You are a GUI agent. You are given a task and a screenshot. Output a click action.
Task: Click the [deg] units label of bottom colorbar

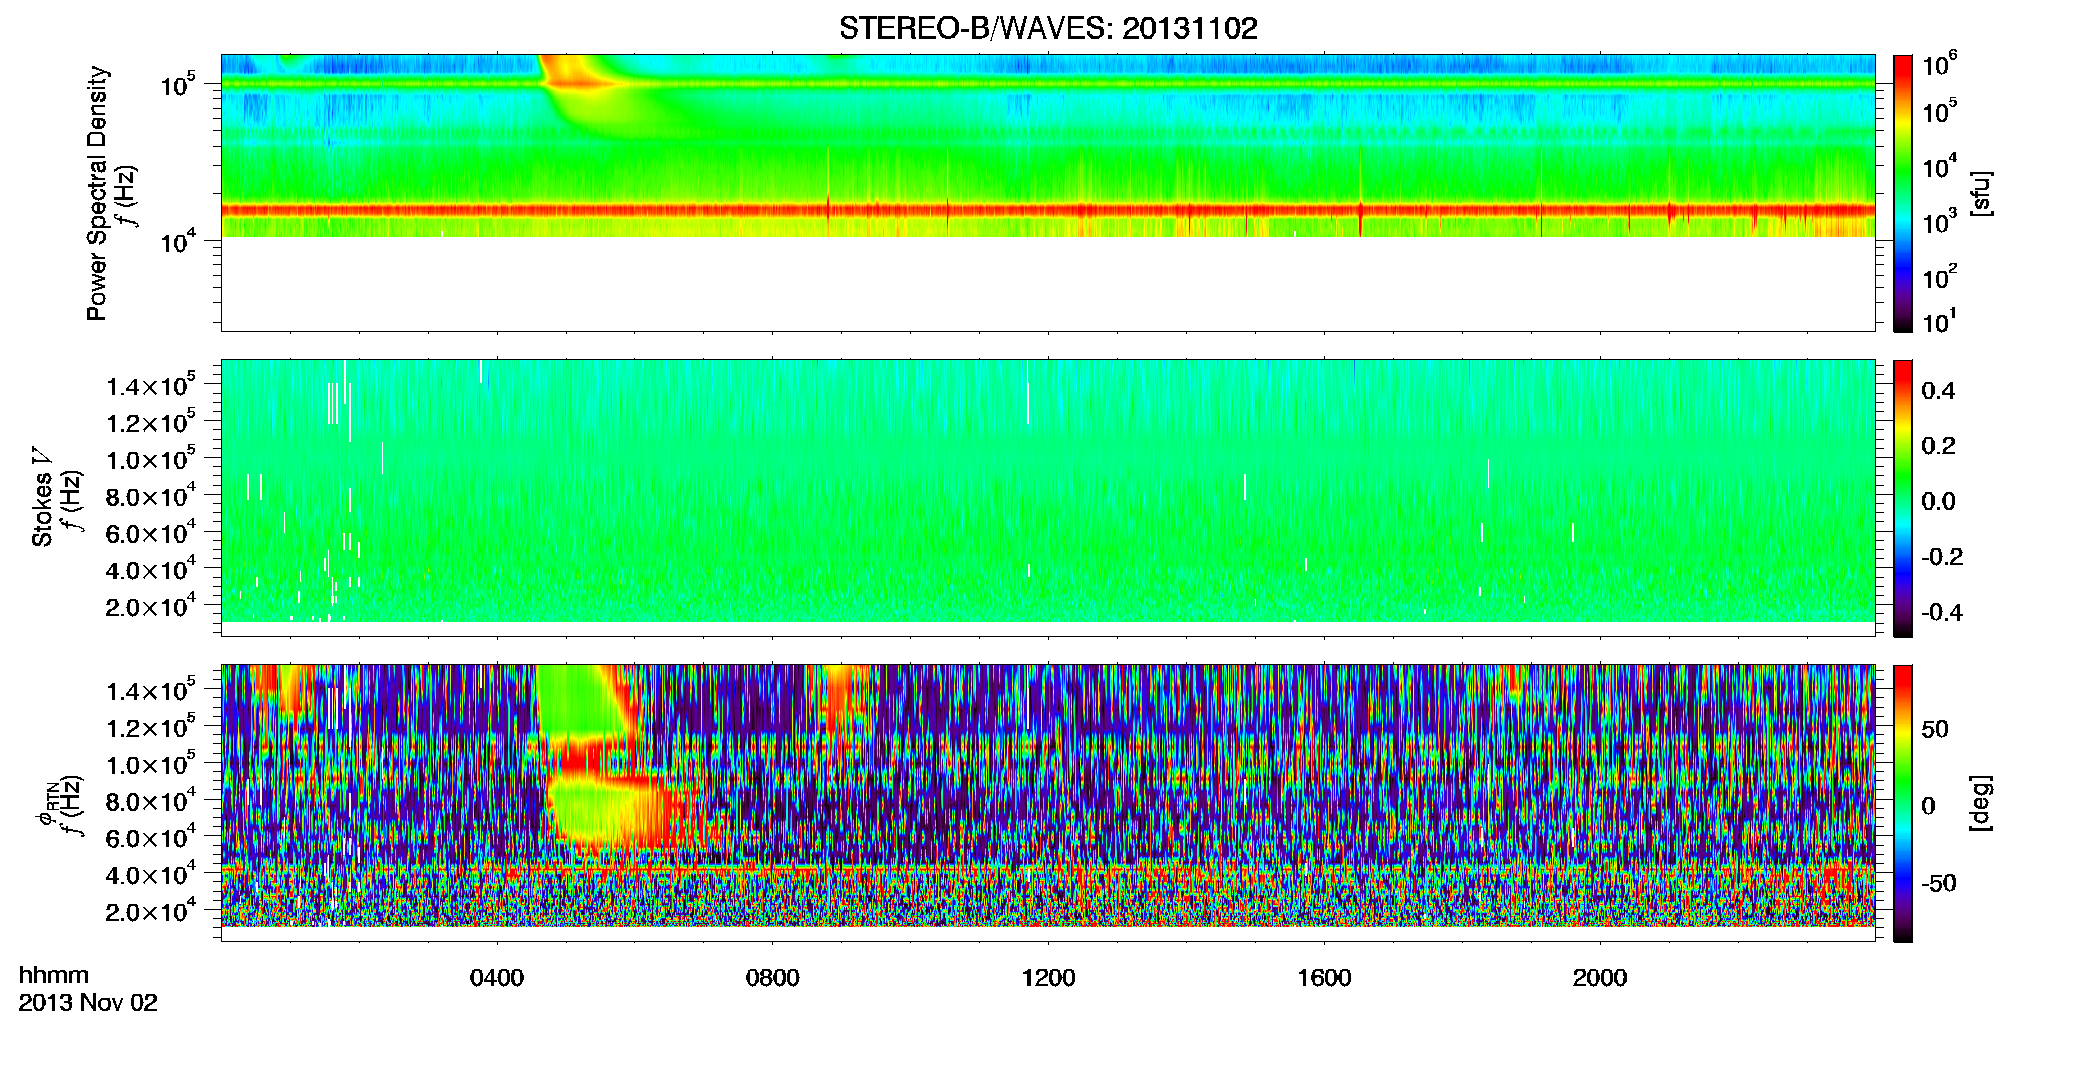(1981, 803)
